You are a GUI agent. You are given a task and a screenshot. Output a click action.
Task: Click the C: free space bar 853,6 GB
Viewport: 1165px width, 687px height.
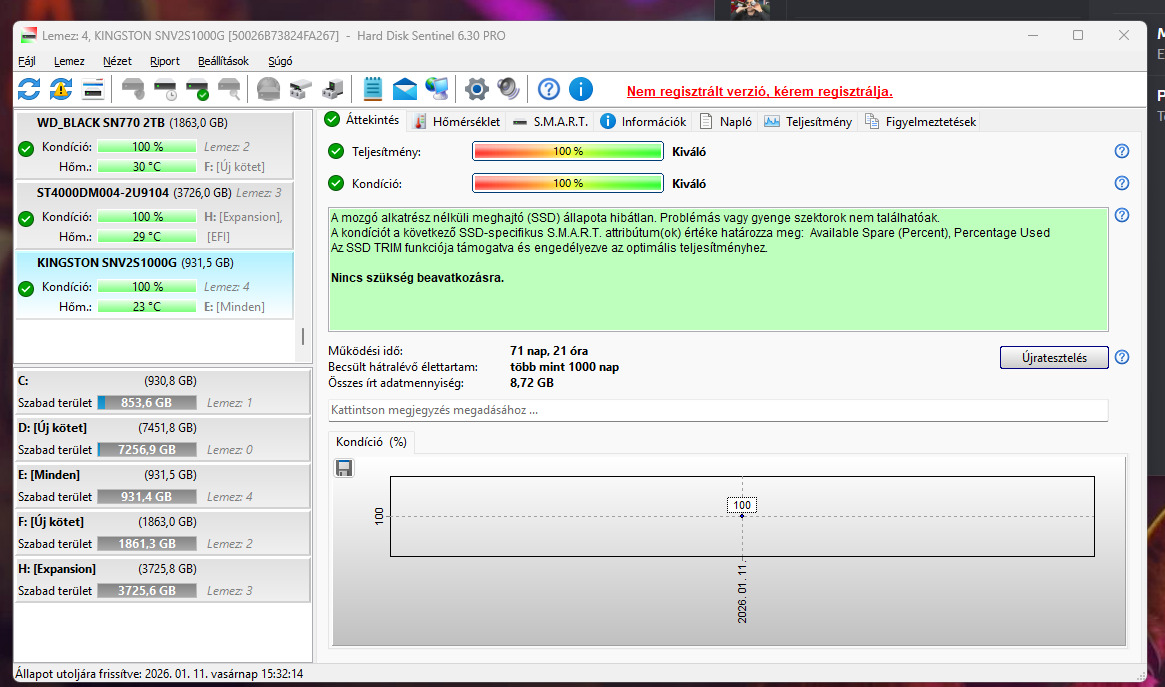tap(147, 403)
